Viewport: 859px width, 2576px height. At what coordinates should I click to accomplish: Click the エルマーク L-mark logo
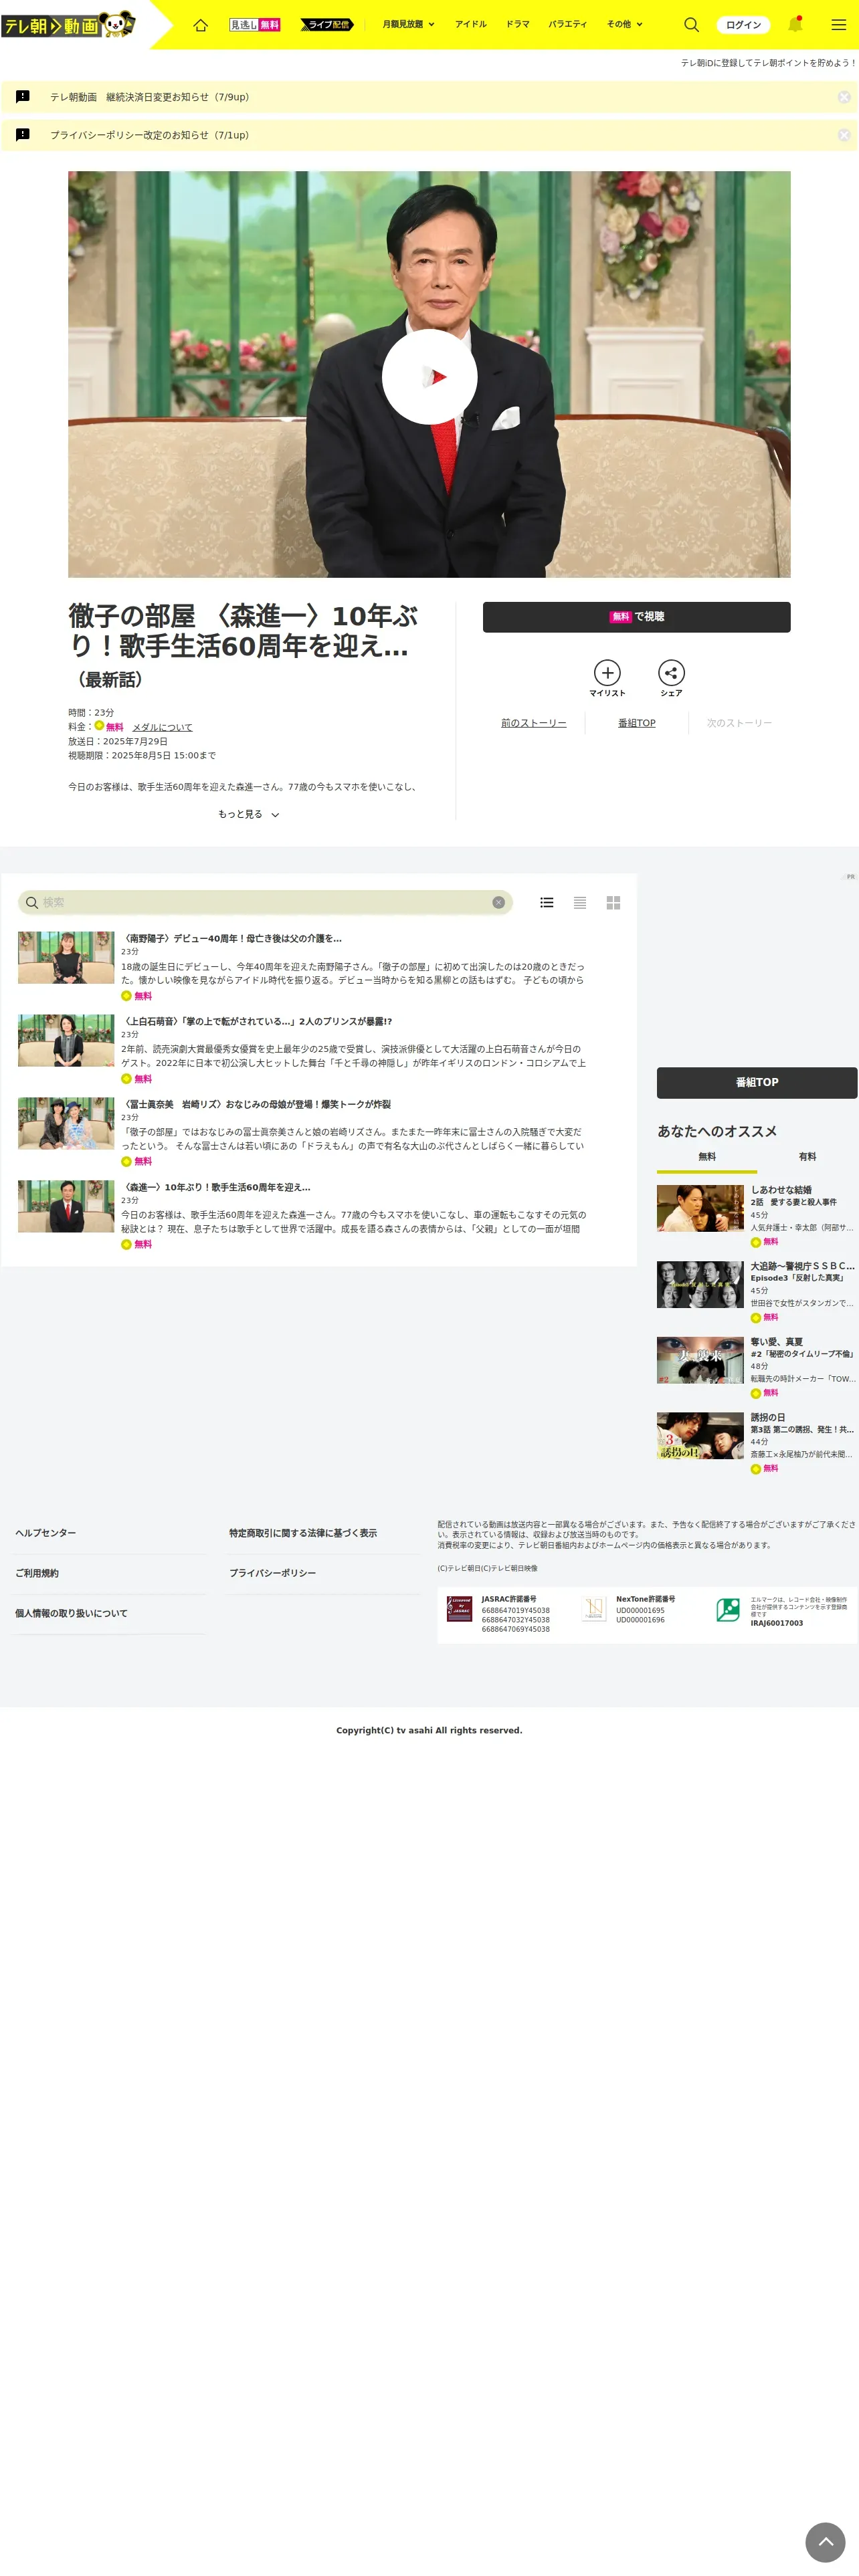coord(728,1609)
